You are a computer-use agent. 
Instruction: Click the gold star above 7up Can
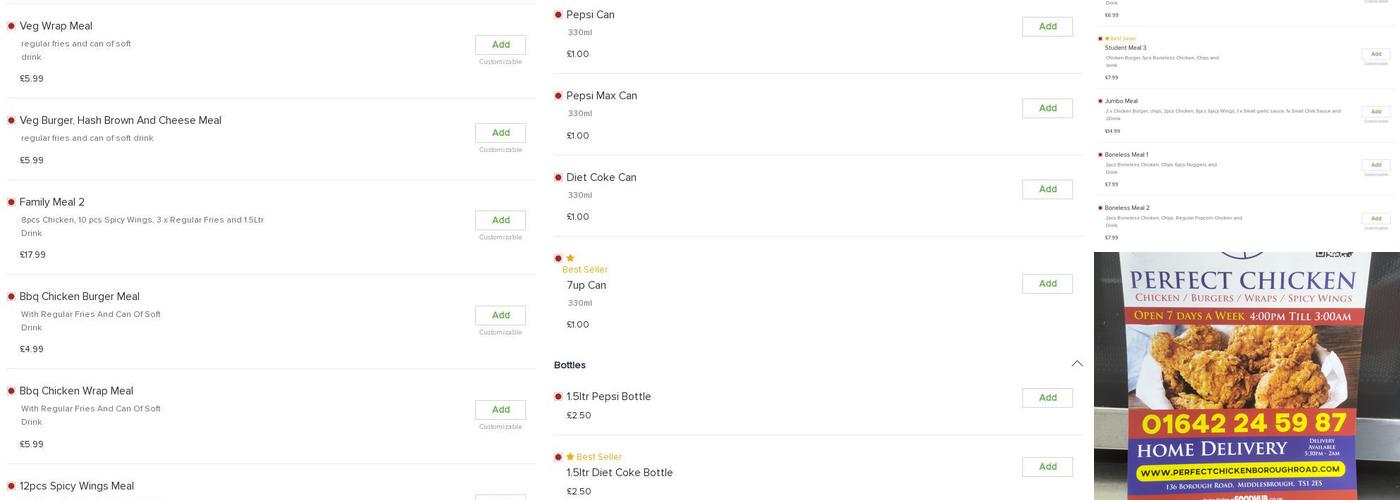(x=570, y=258)
